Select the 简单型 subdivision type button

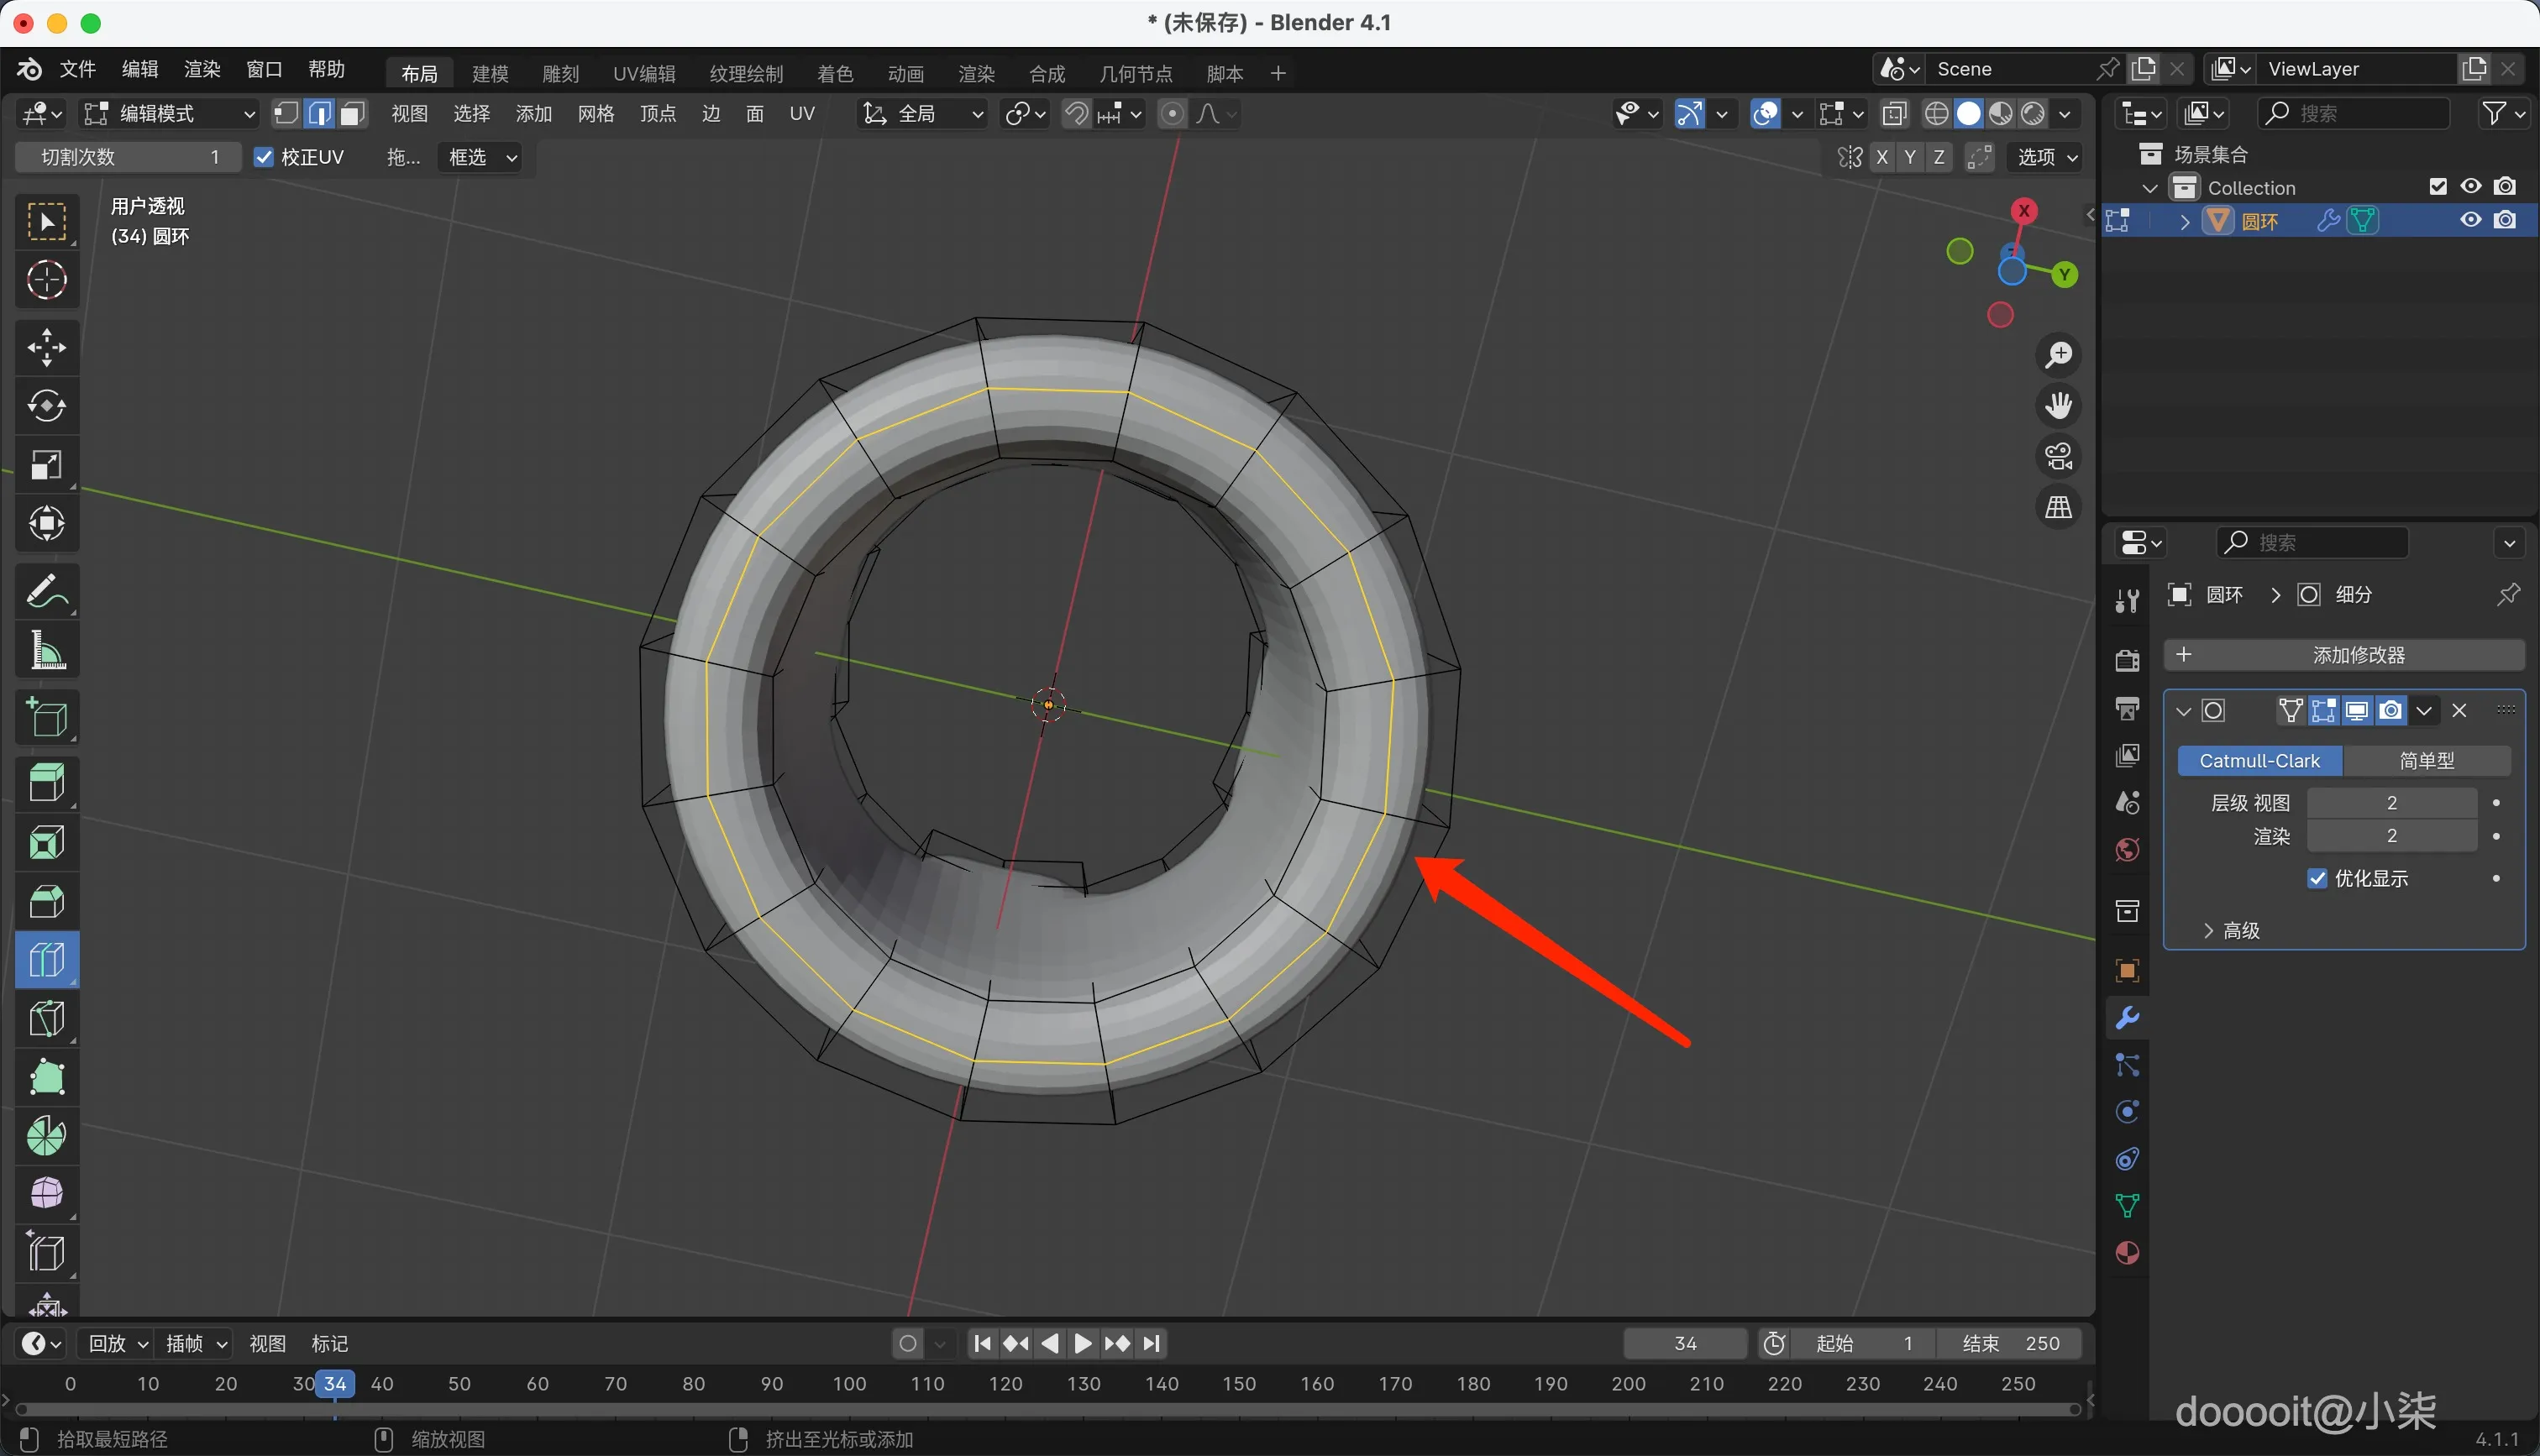[2426, 761]
